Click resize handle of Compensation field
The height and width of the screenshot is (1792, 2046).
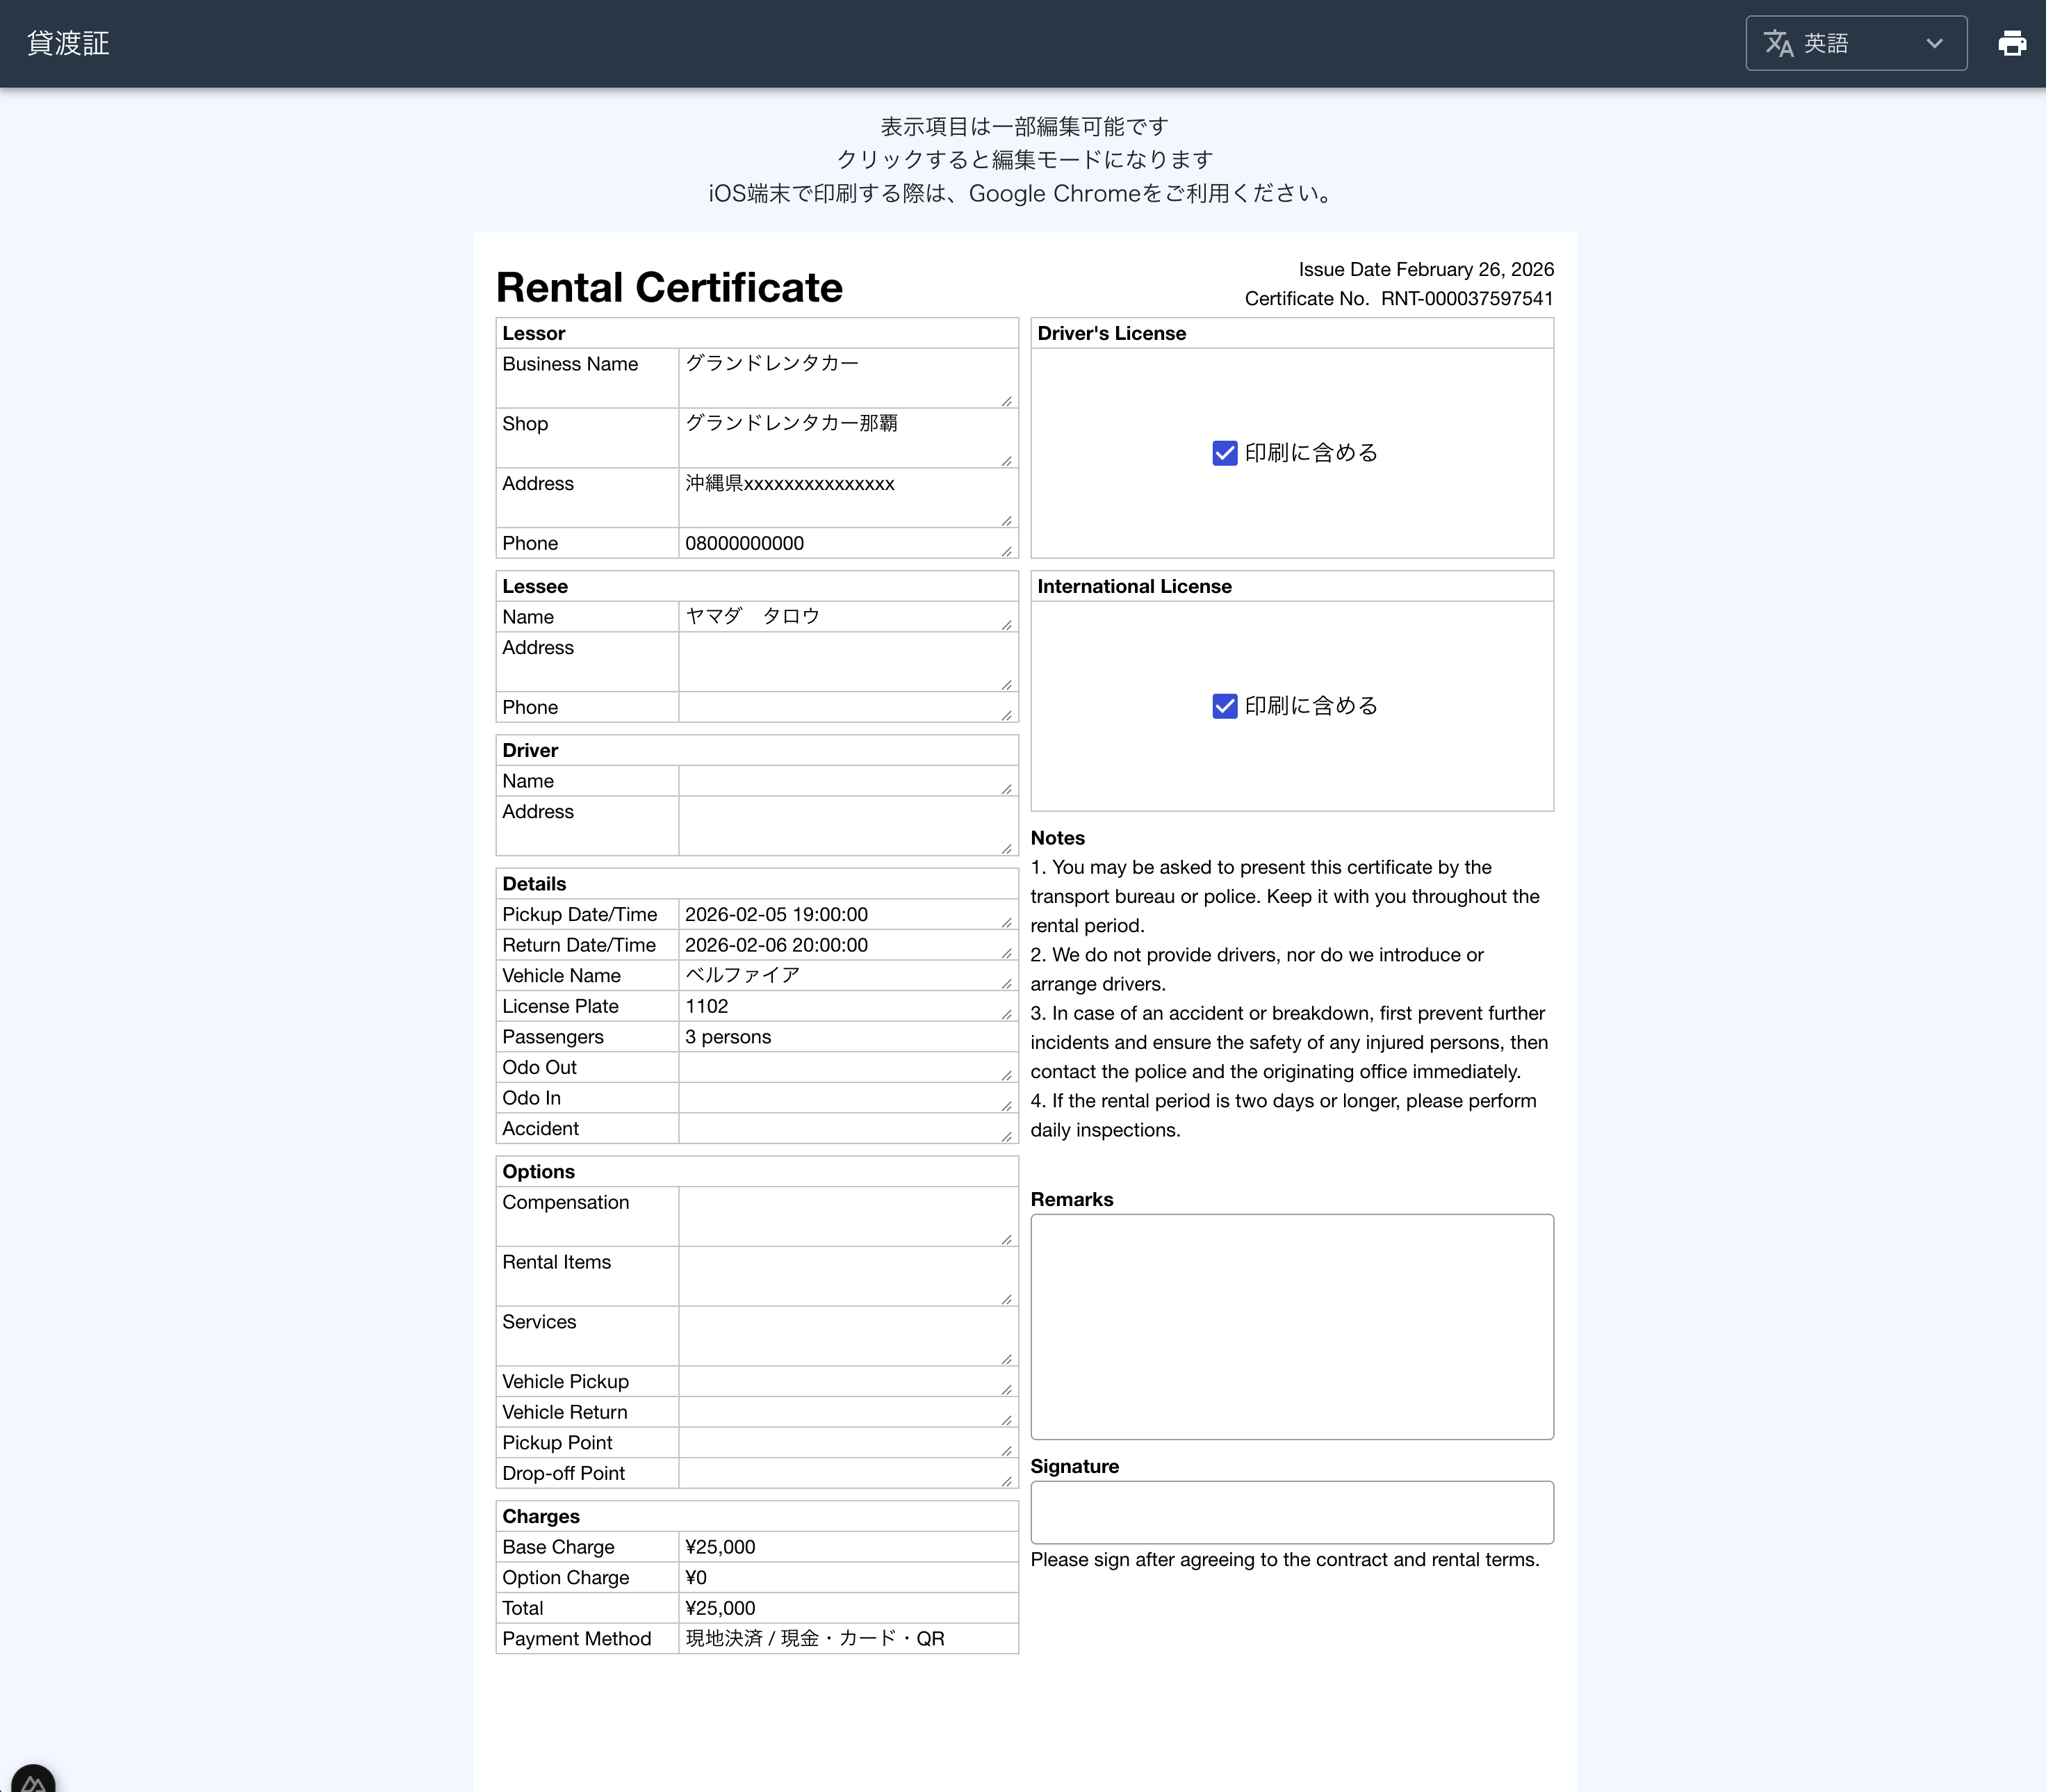pos(1006,1240)
